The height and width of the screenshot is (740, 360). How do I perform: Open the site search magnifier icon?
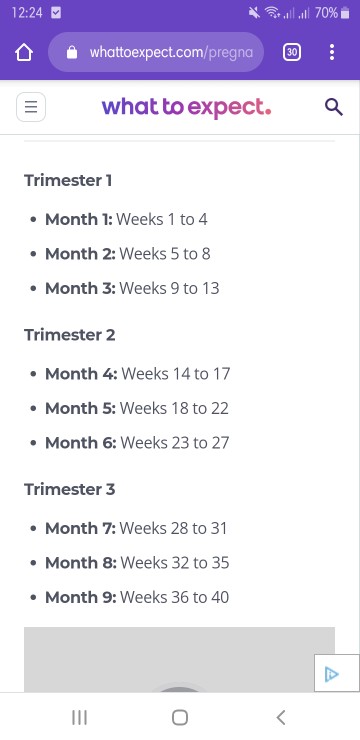point(334,108)
